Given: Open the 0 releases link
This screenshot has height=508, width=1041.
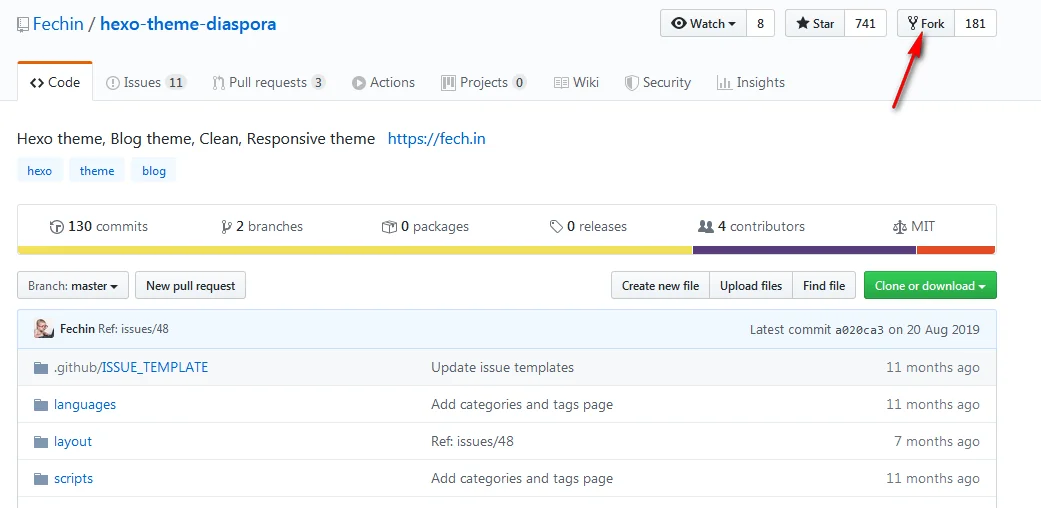Looking at the screenshot, I should click(588, 226).
